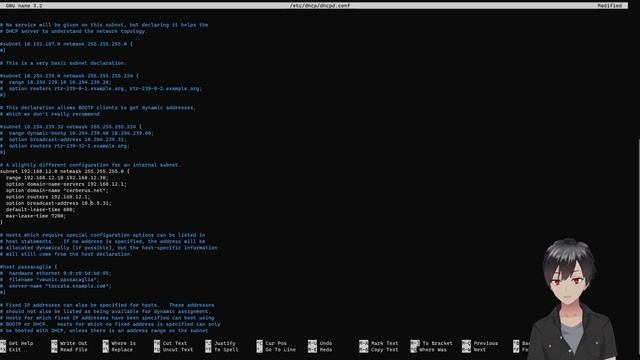Click the '# Hosts which require special configuration' comment

(102, 235)
